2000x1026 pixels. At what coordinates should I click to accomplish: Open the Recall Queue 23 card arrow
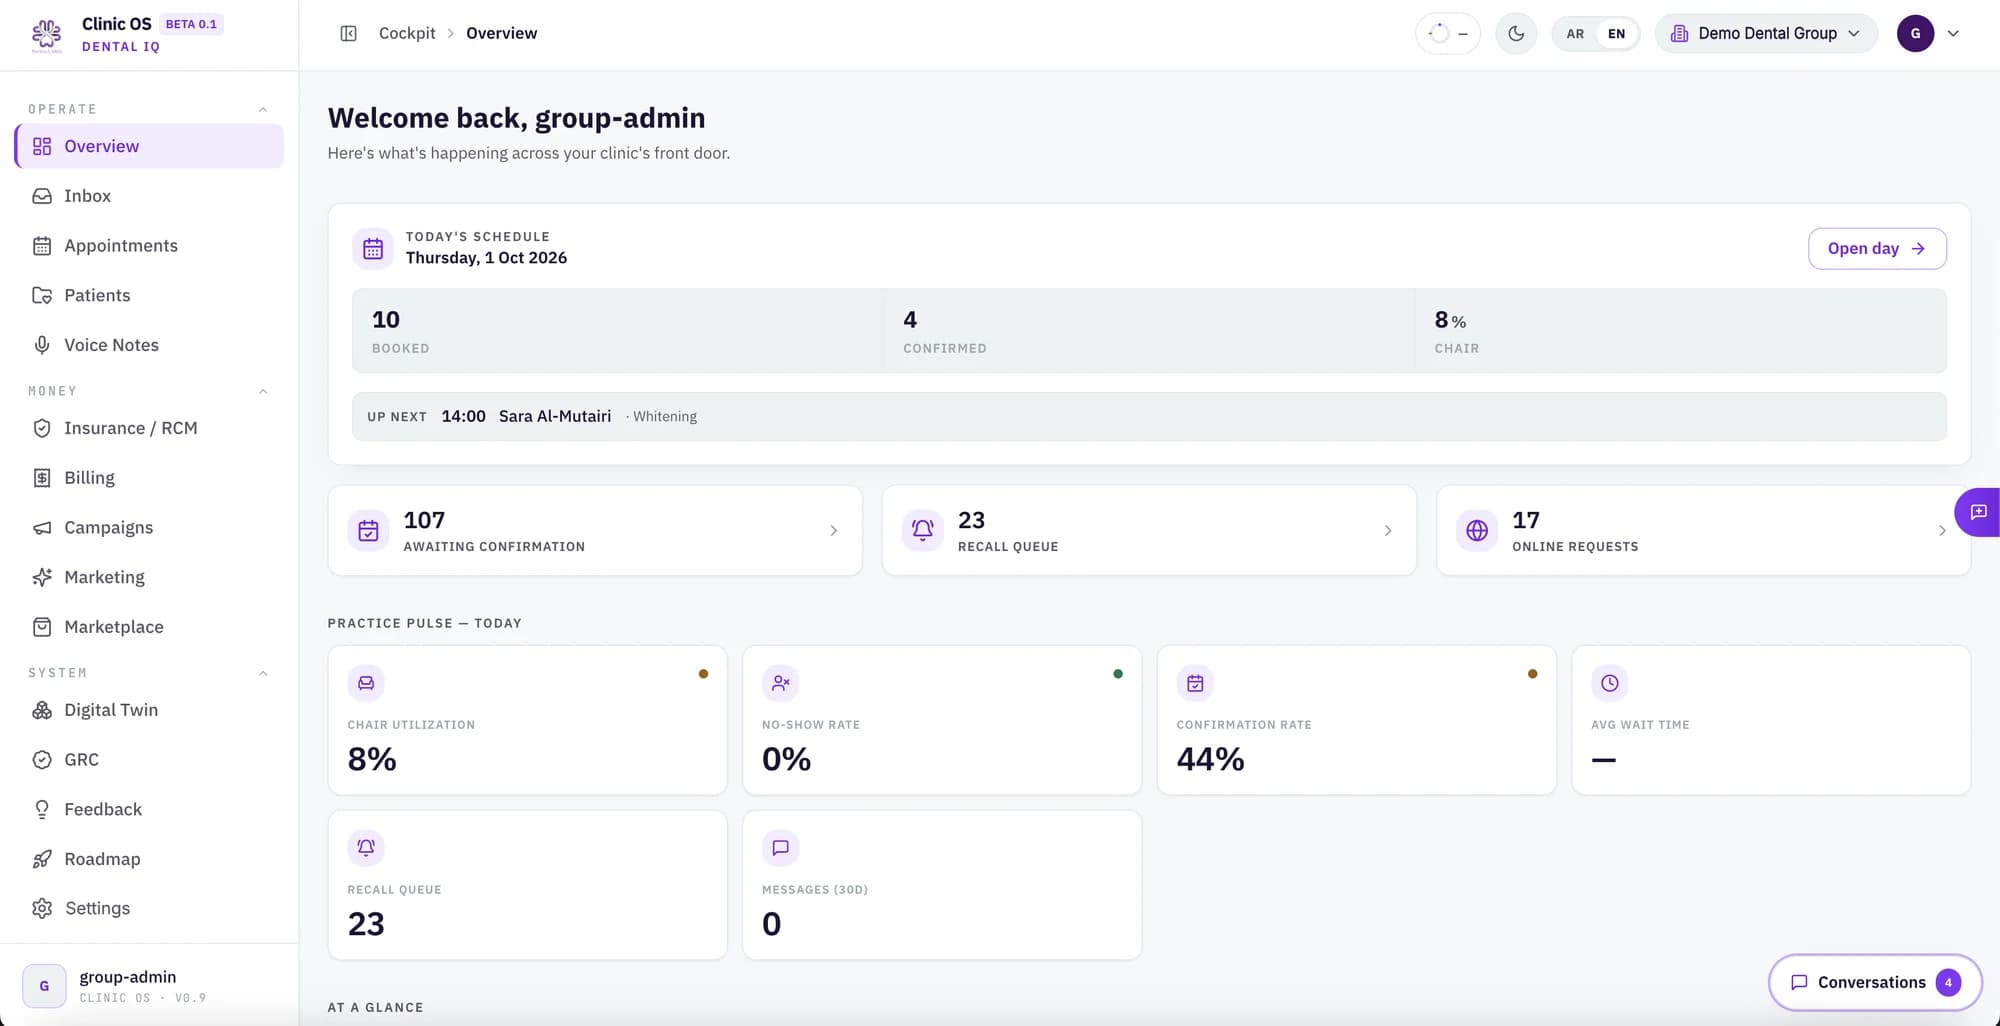pos(1388,531)
